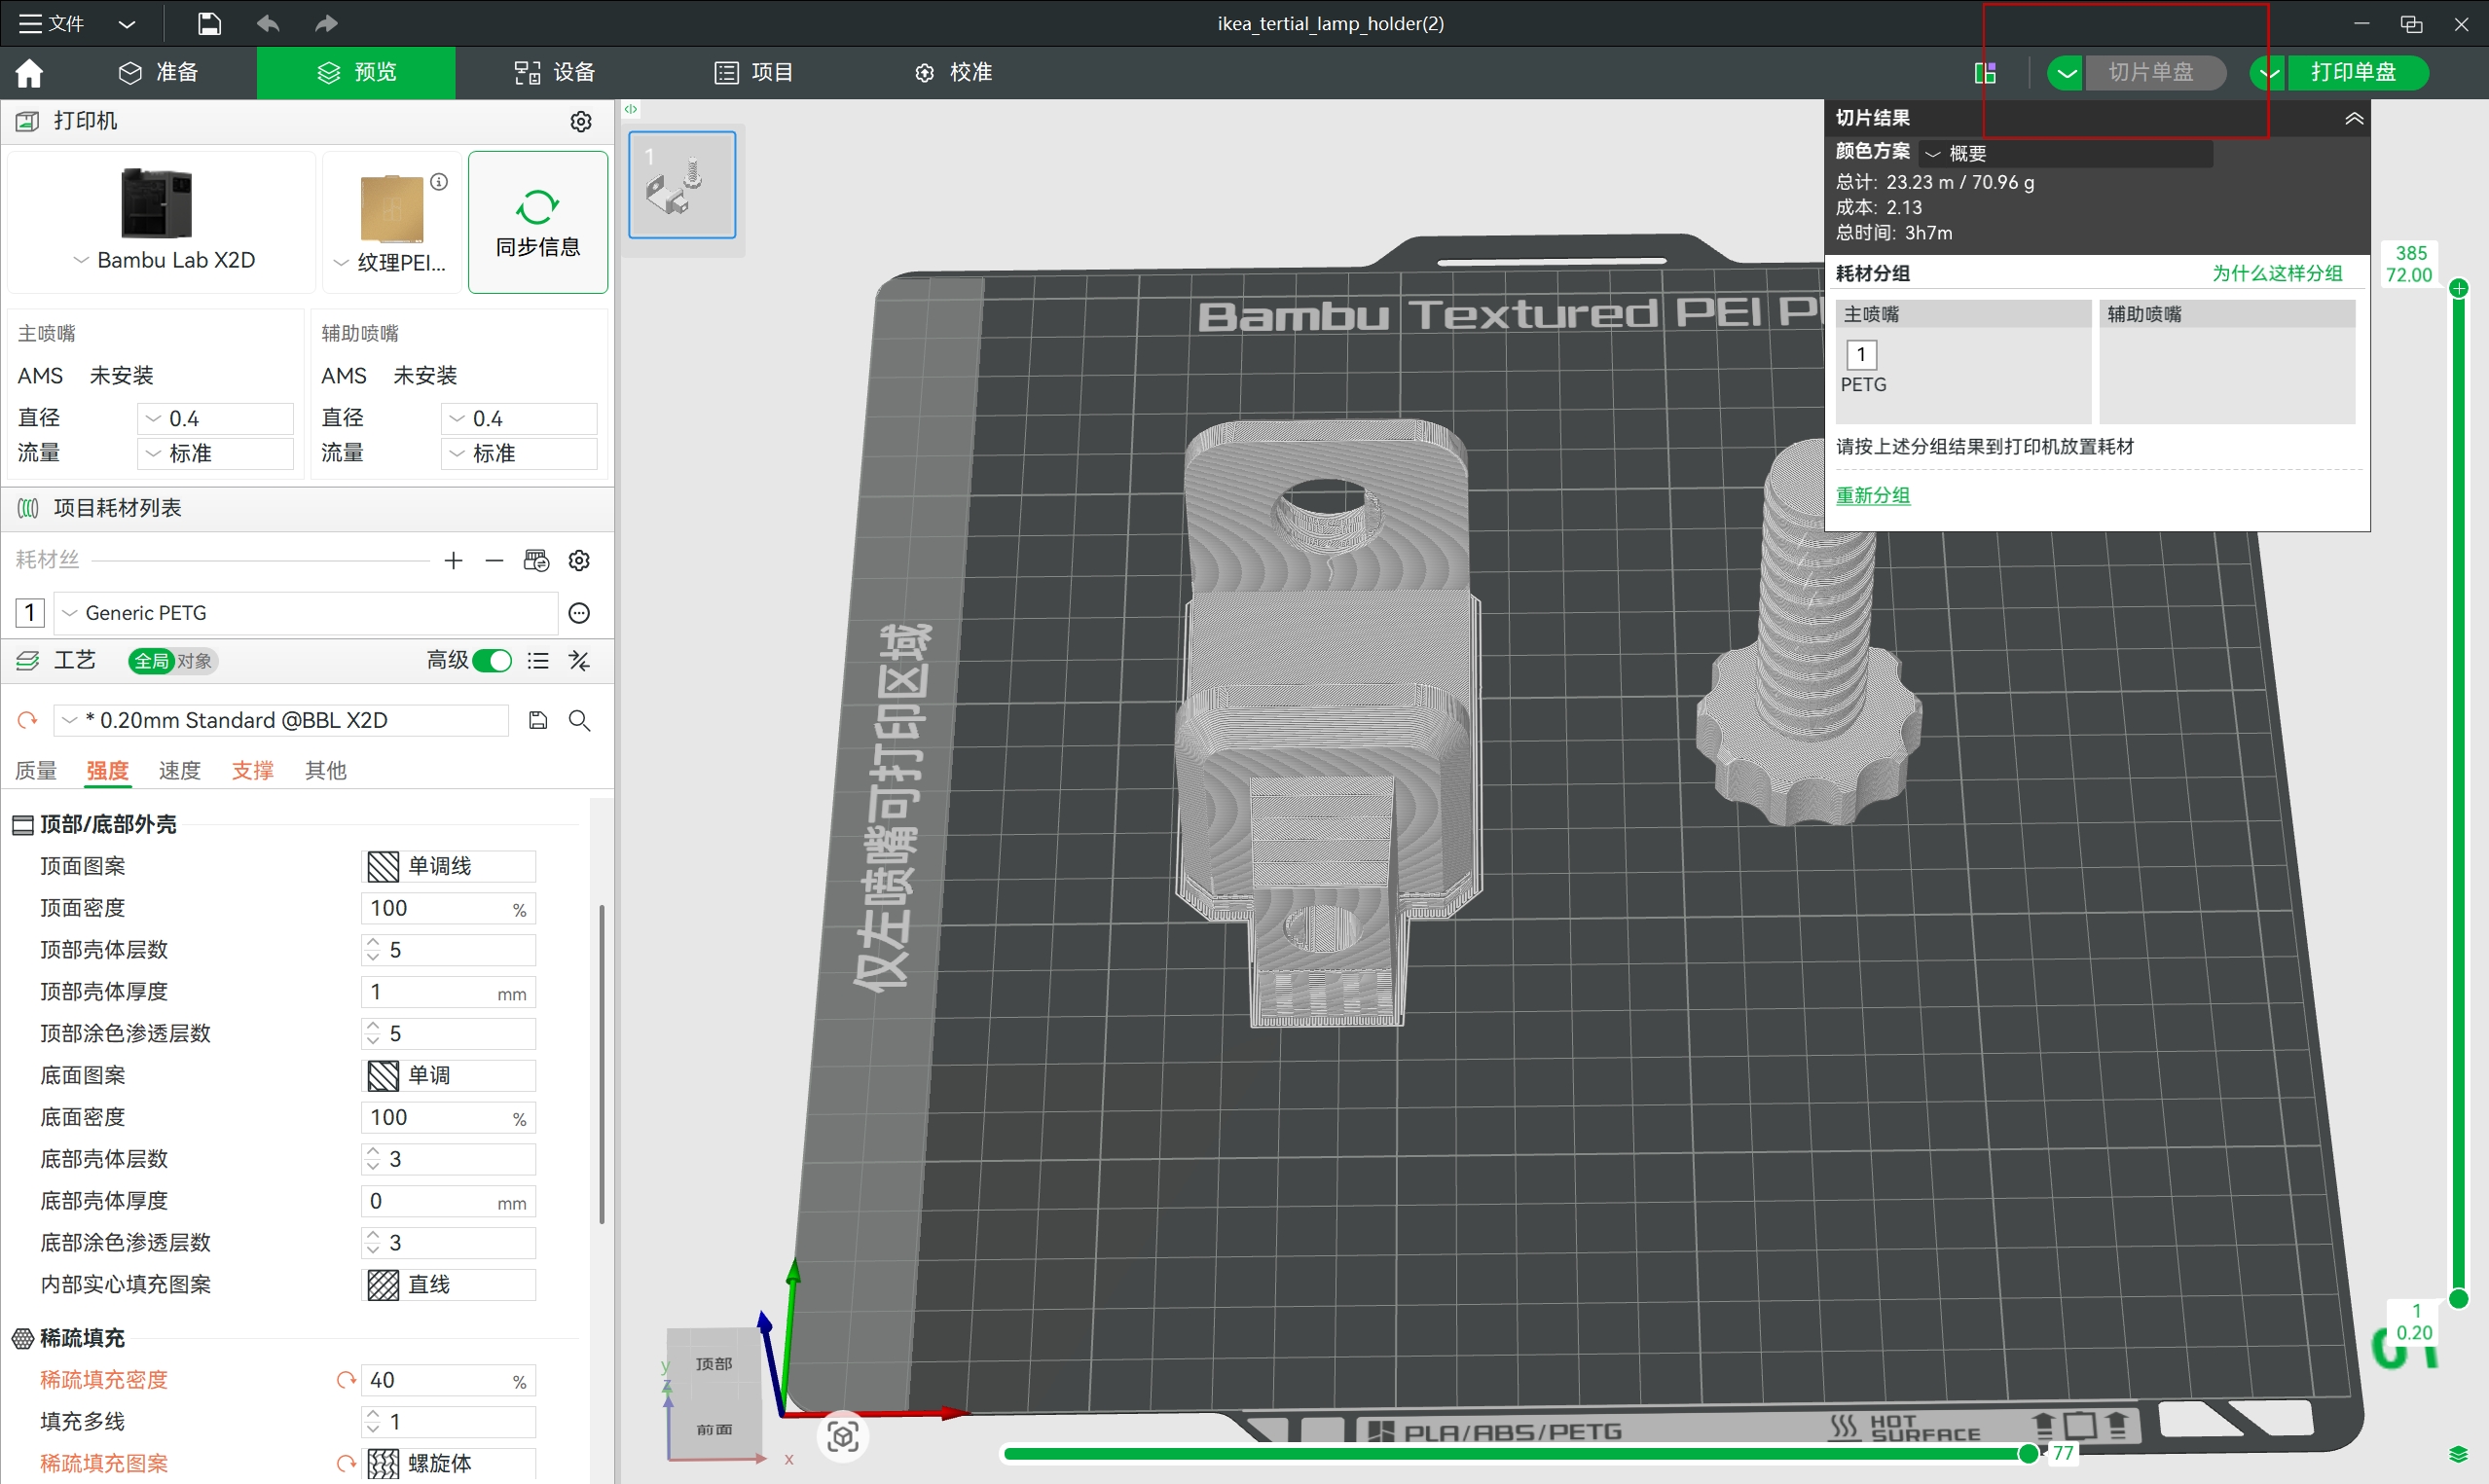The width and height of the screenshot is (2489, 1484).
Task: Reset the 稀疏填充密度 value icon
Action: pos(346,1381)
